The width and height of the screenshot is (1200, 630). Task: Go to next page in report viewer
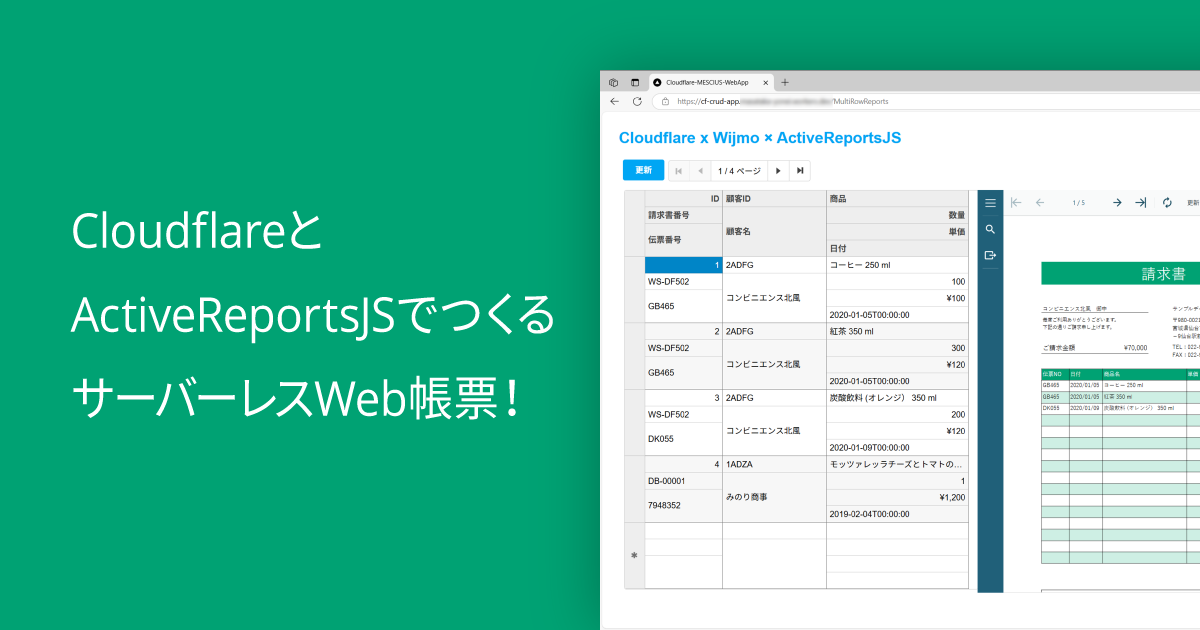(x=1118, y=203)
